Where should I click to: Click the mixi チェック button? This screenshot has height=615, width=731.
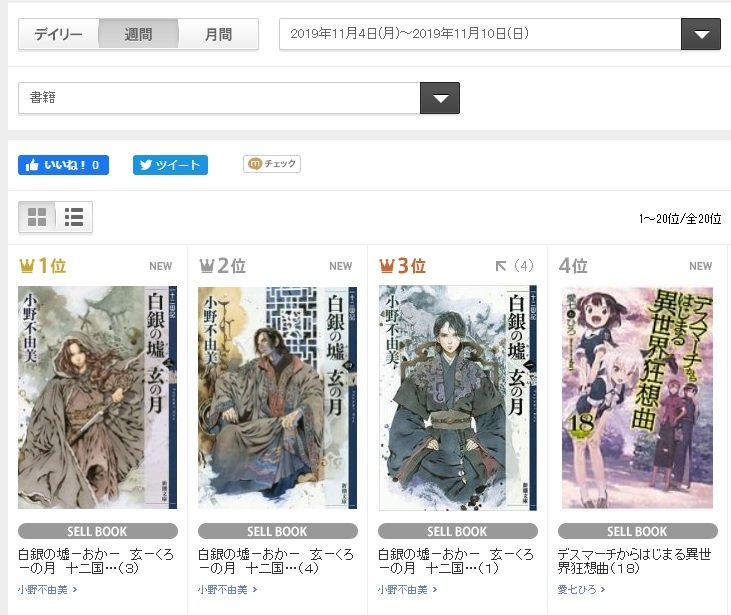coord(272,164)
